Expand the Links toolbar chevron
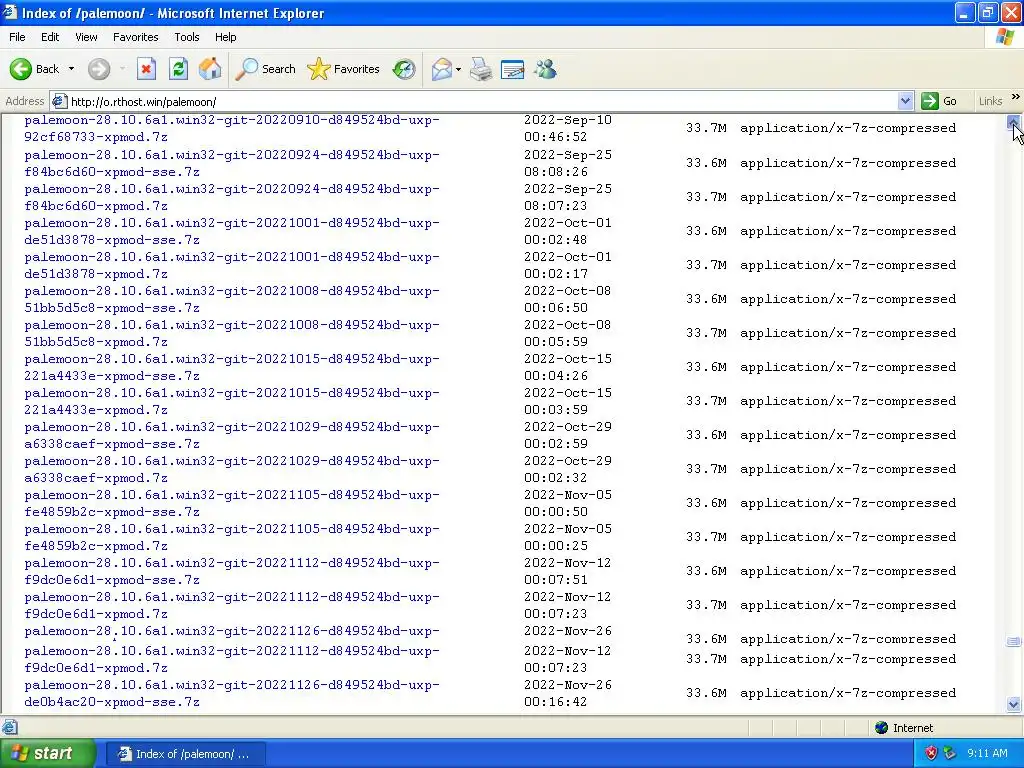Image resolution: width=1024 pixels, height=768 pixels. pos(1016,97)
